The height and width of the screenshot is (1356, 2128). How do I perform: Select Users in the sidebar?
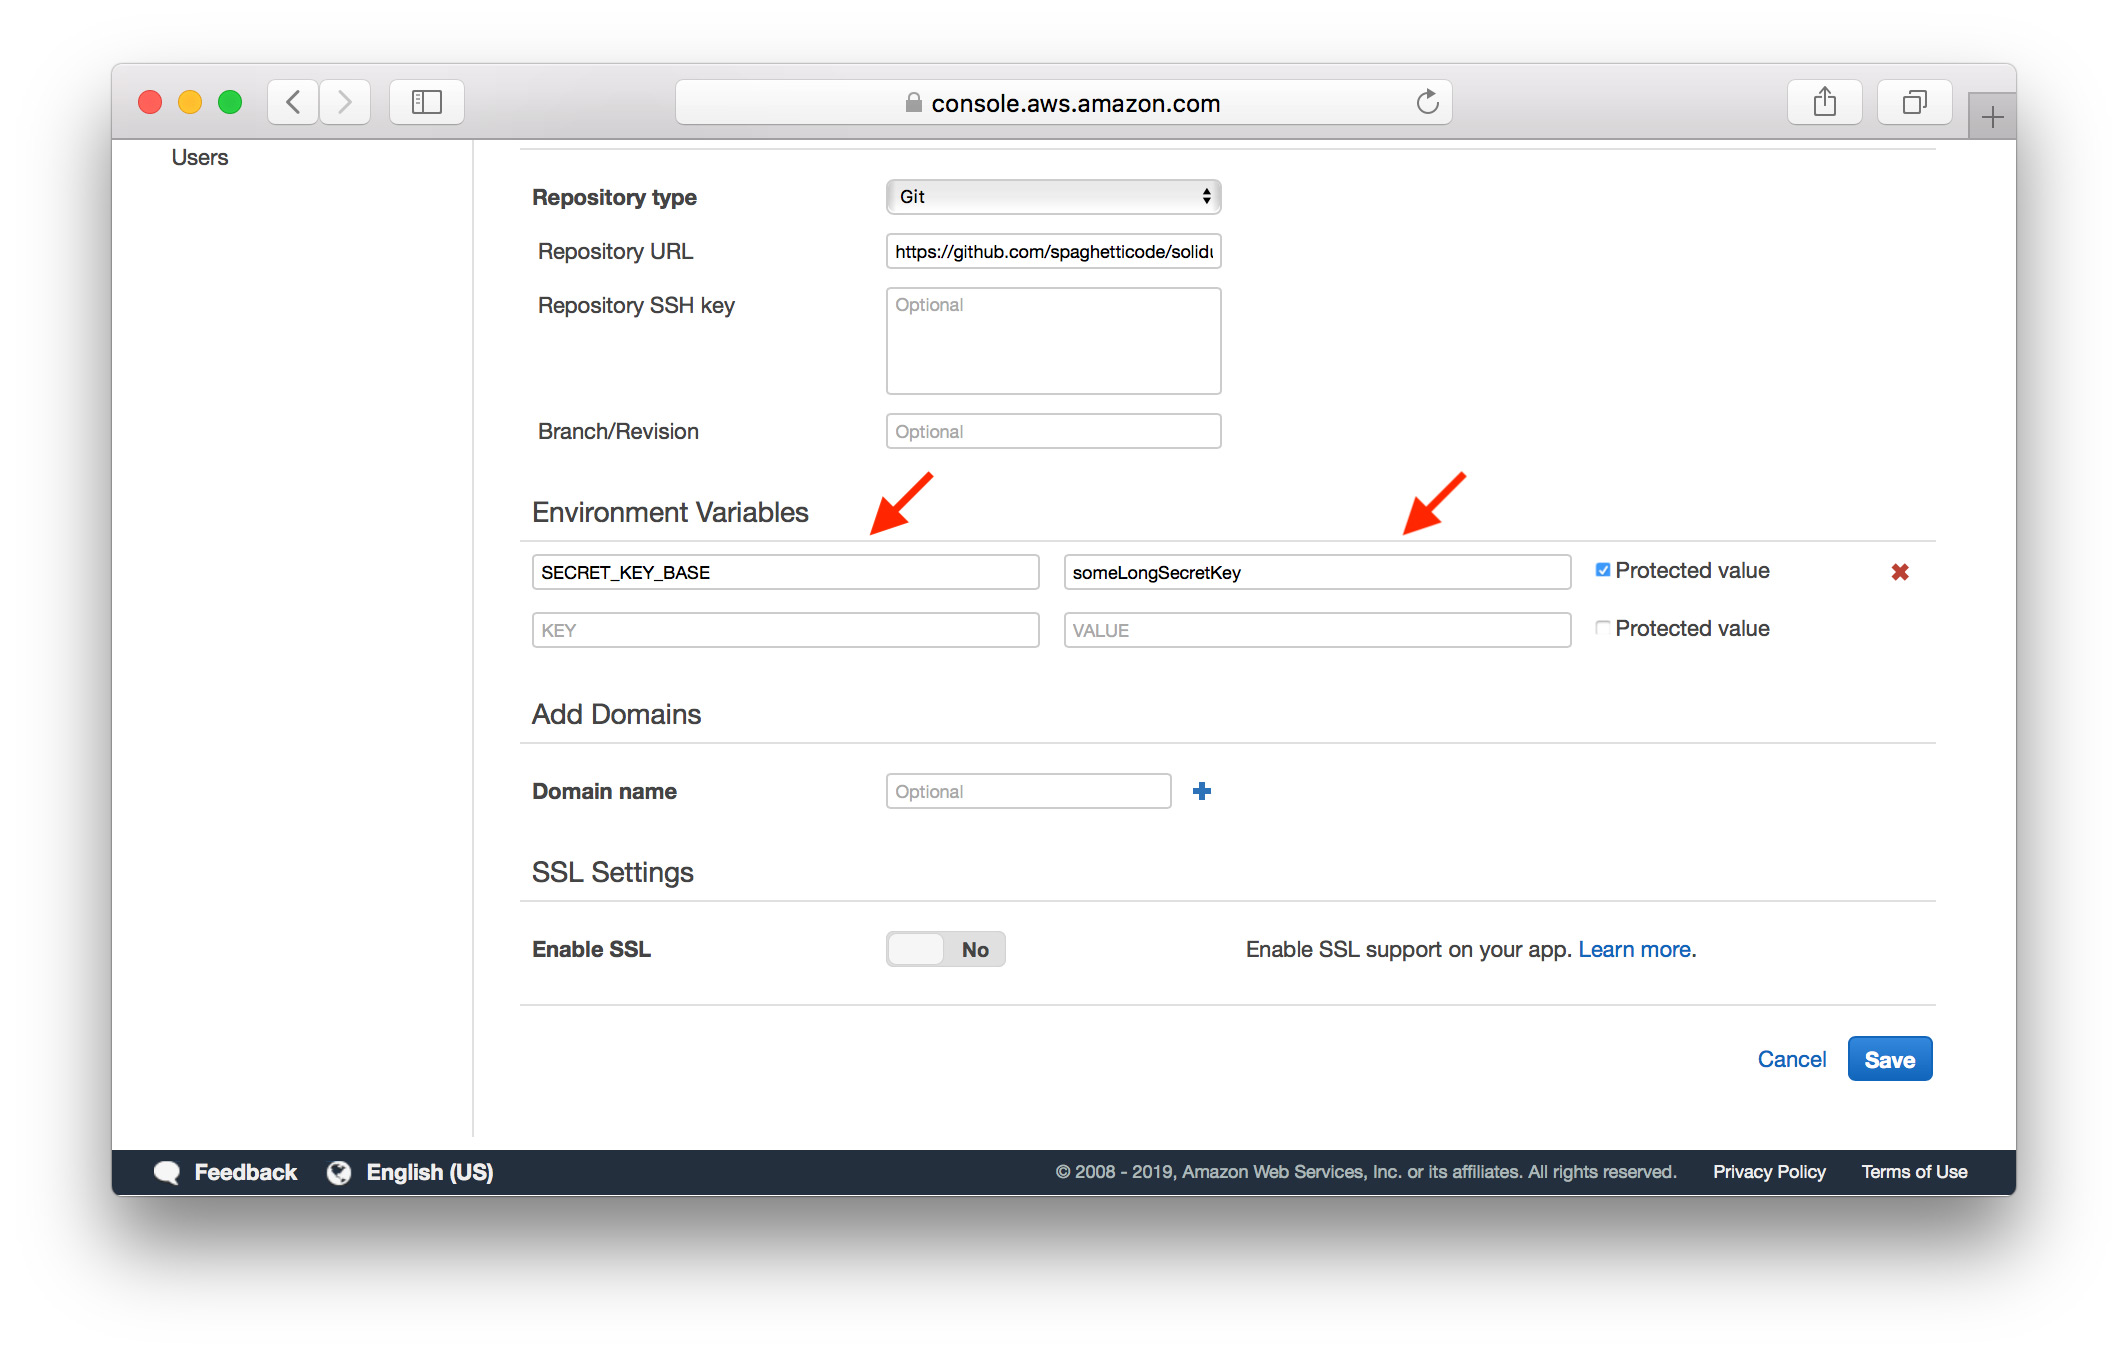click(x=199, y=156)
